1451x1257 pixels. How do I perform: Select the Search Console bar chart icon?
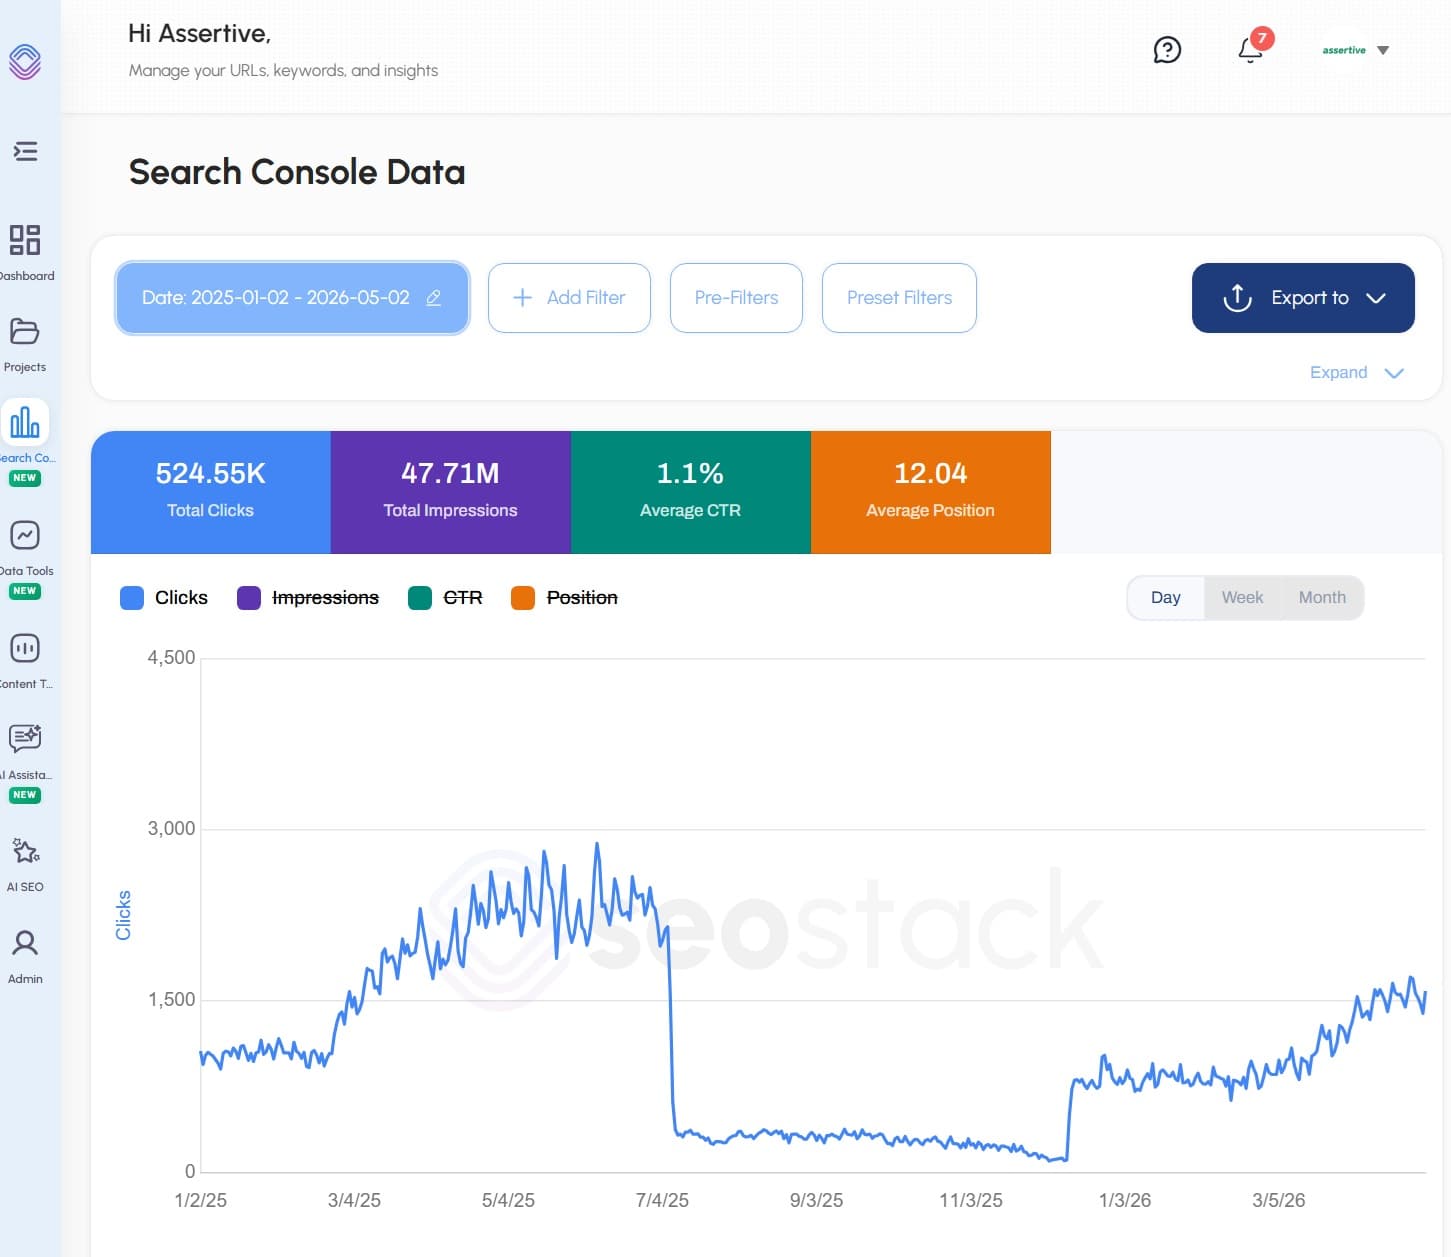coord(25,422)
